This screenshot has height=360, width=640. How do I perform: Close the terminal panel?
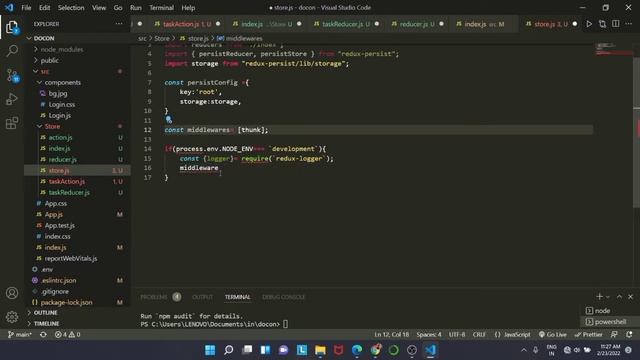(x=631, y=296)
